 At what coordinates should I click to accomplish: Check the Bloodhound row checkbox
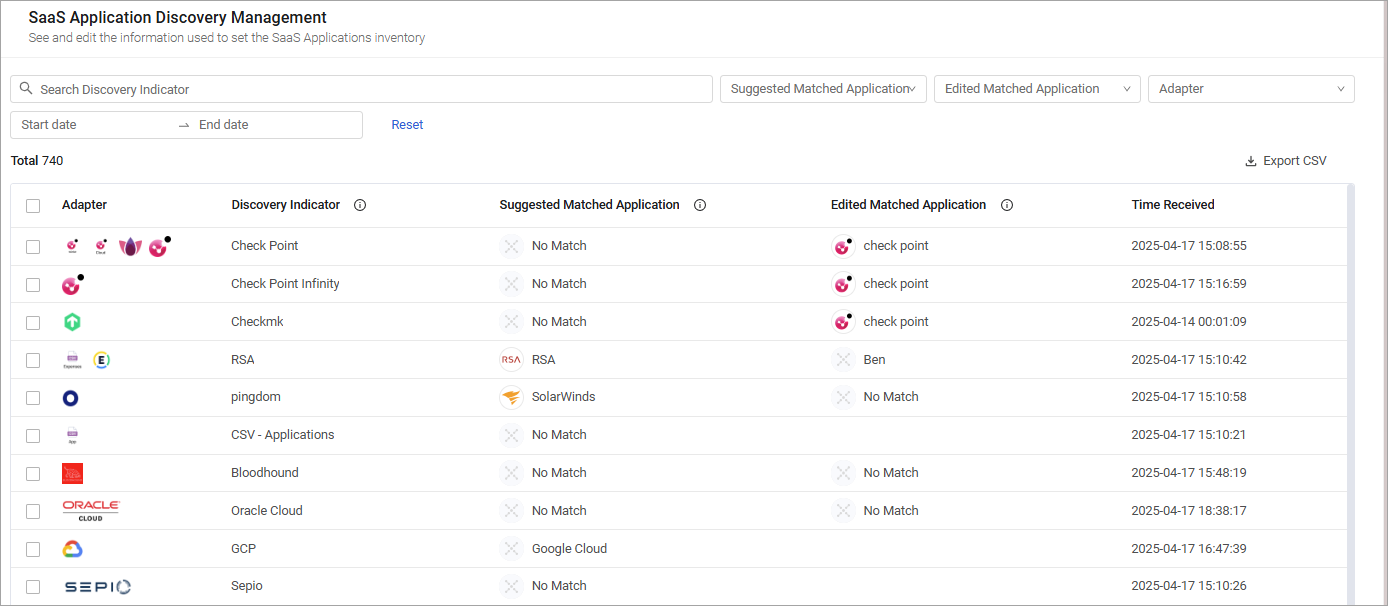33,474
